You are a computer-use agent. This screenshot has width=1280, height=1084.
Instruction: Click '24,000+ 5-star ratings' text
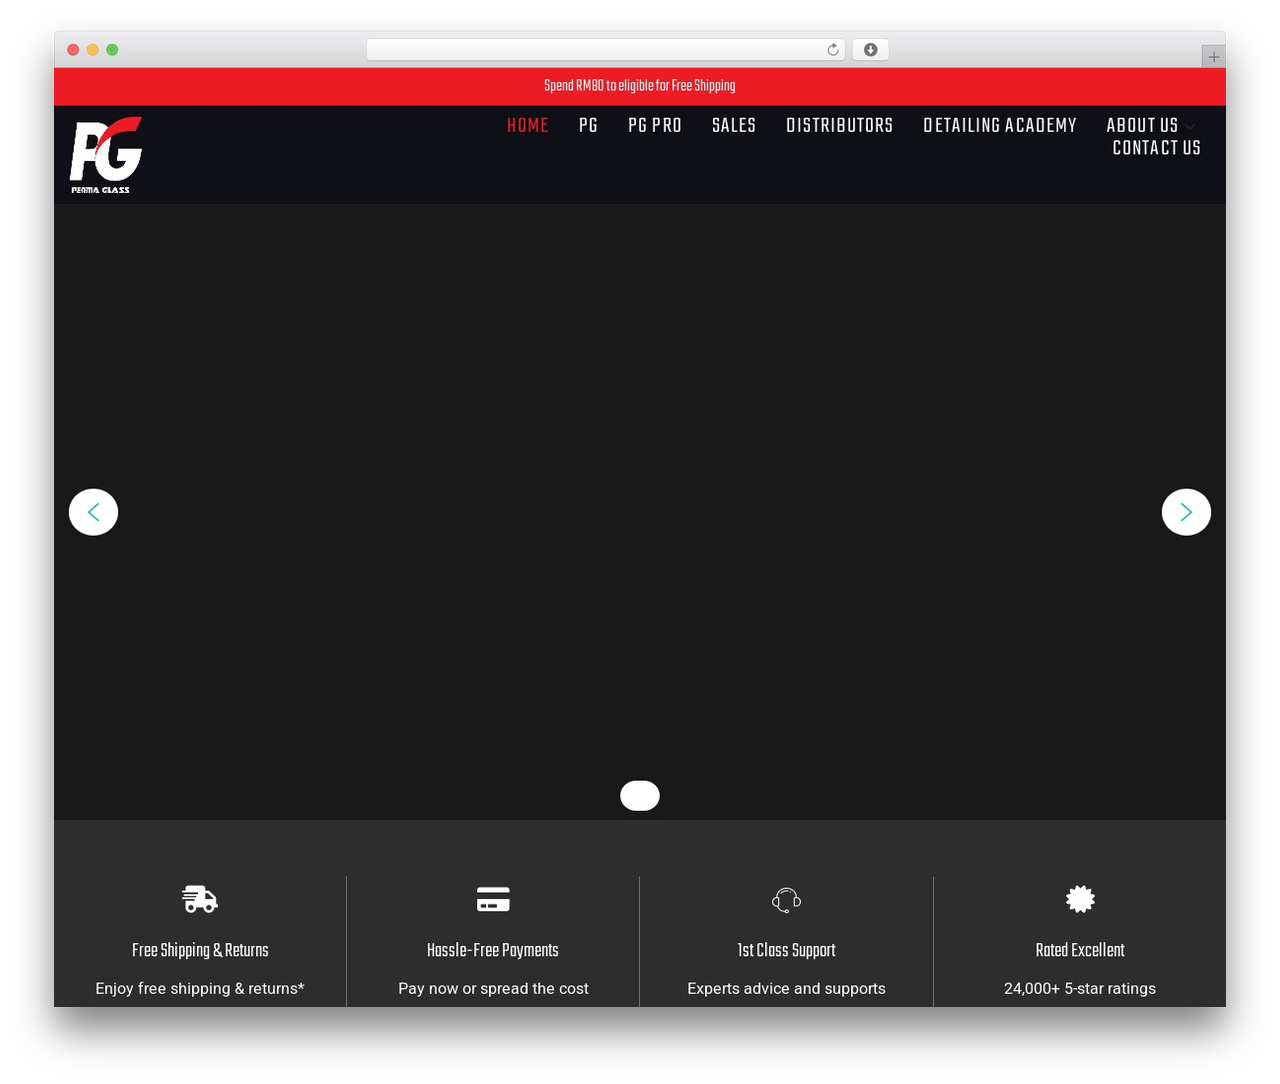coord(1080,988)
